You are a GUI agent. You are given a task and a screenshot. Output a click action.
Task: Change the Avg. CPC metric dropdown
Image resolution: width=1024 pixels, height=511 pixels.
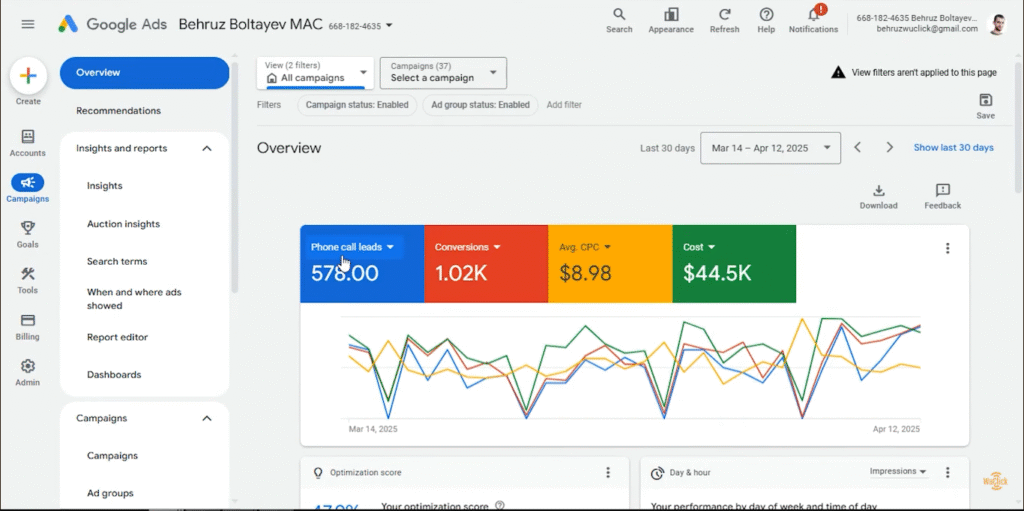coord(584,247)
